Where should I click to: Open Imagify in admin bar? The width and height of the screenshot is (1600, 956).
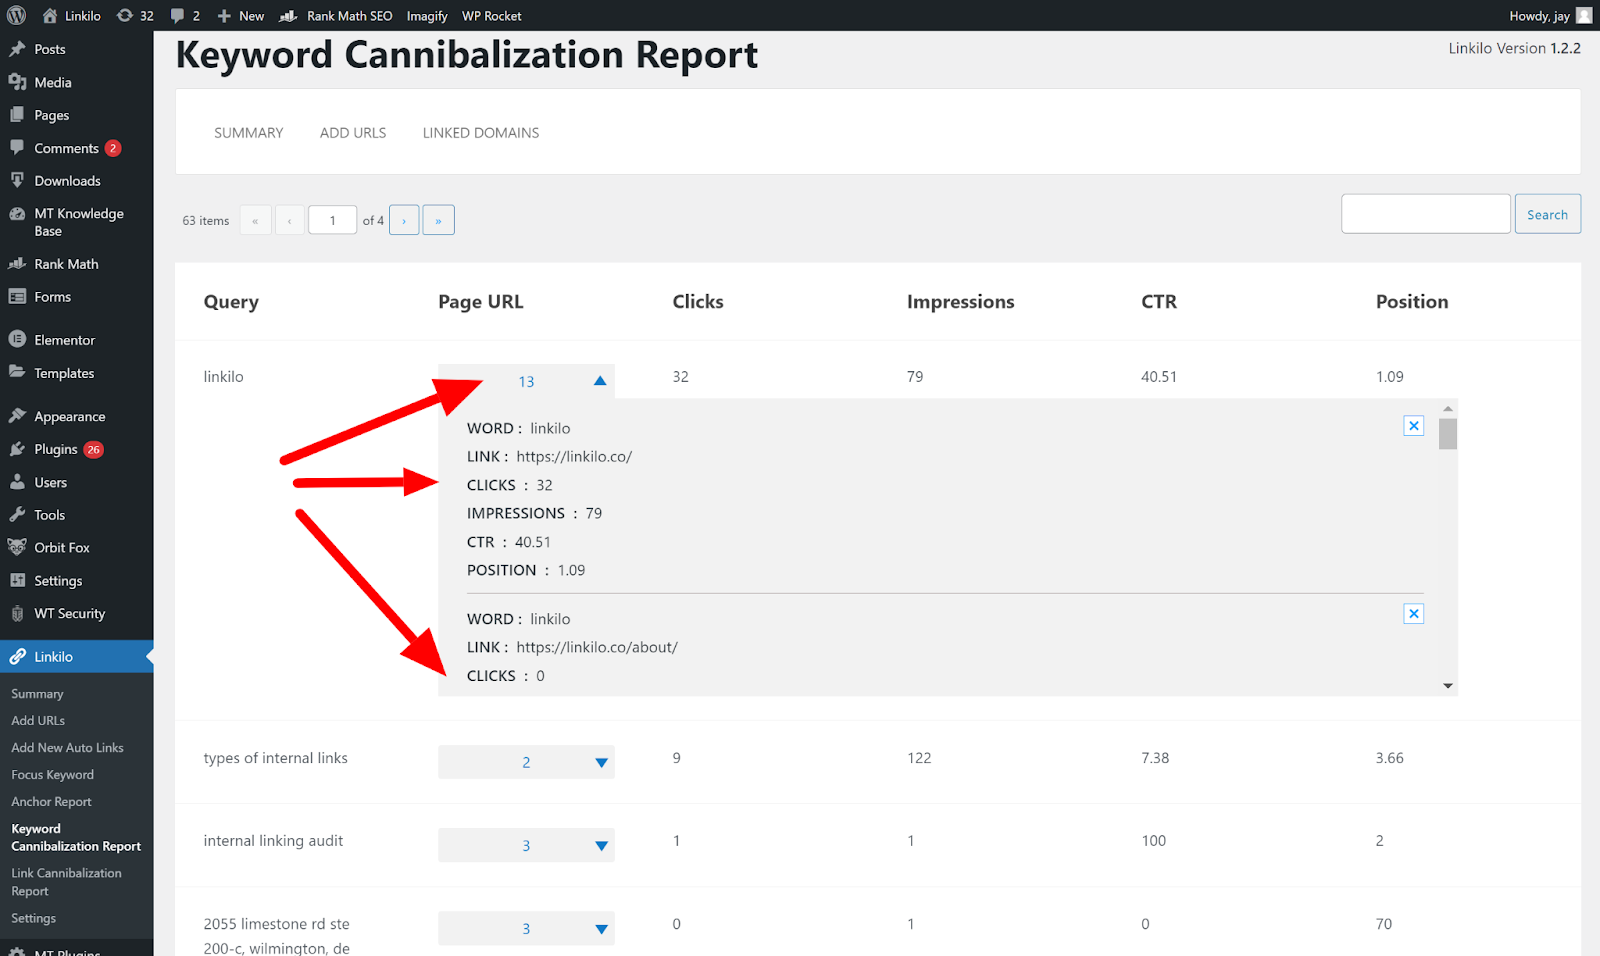427,16
